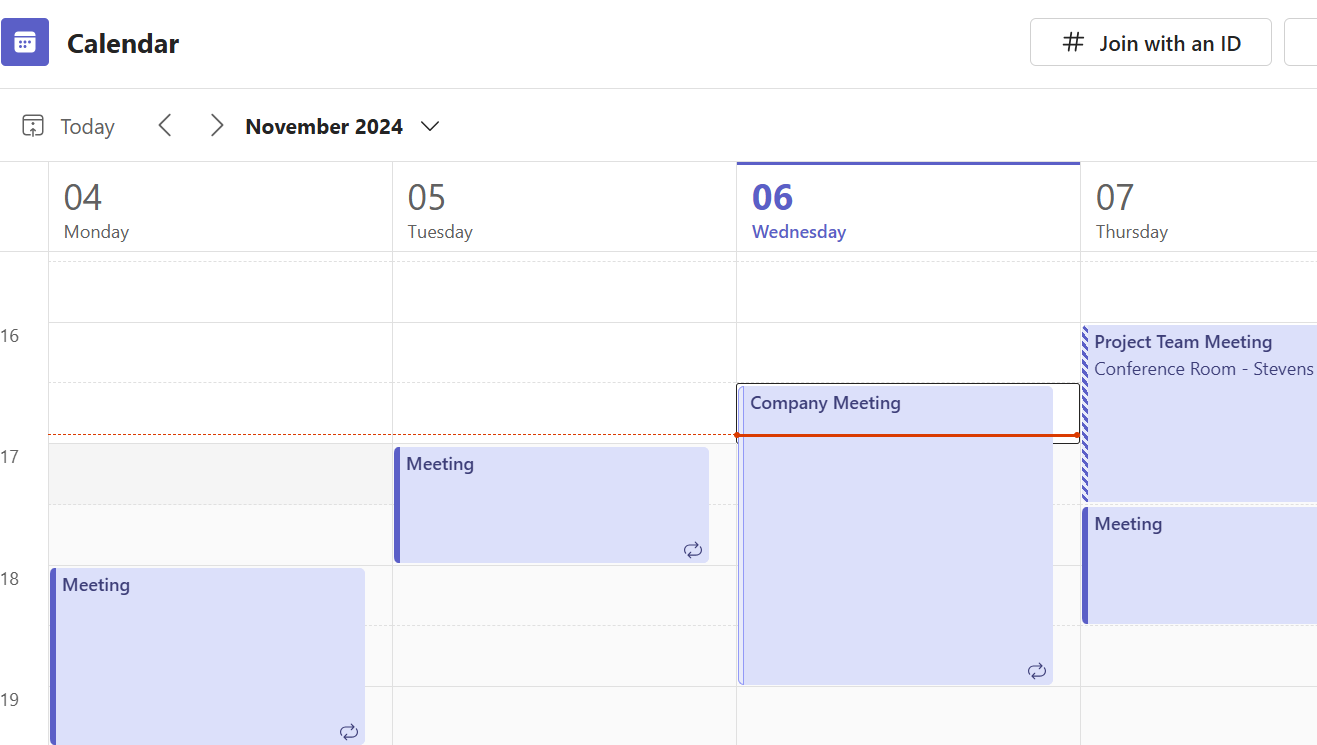Open Monday's Meeting event
The image size is (1317, 745).
point(207,657)
